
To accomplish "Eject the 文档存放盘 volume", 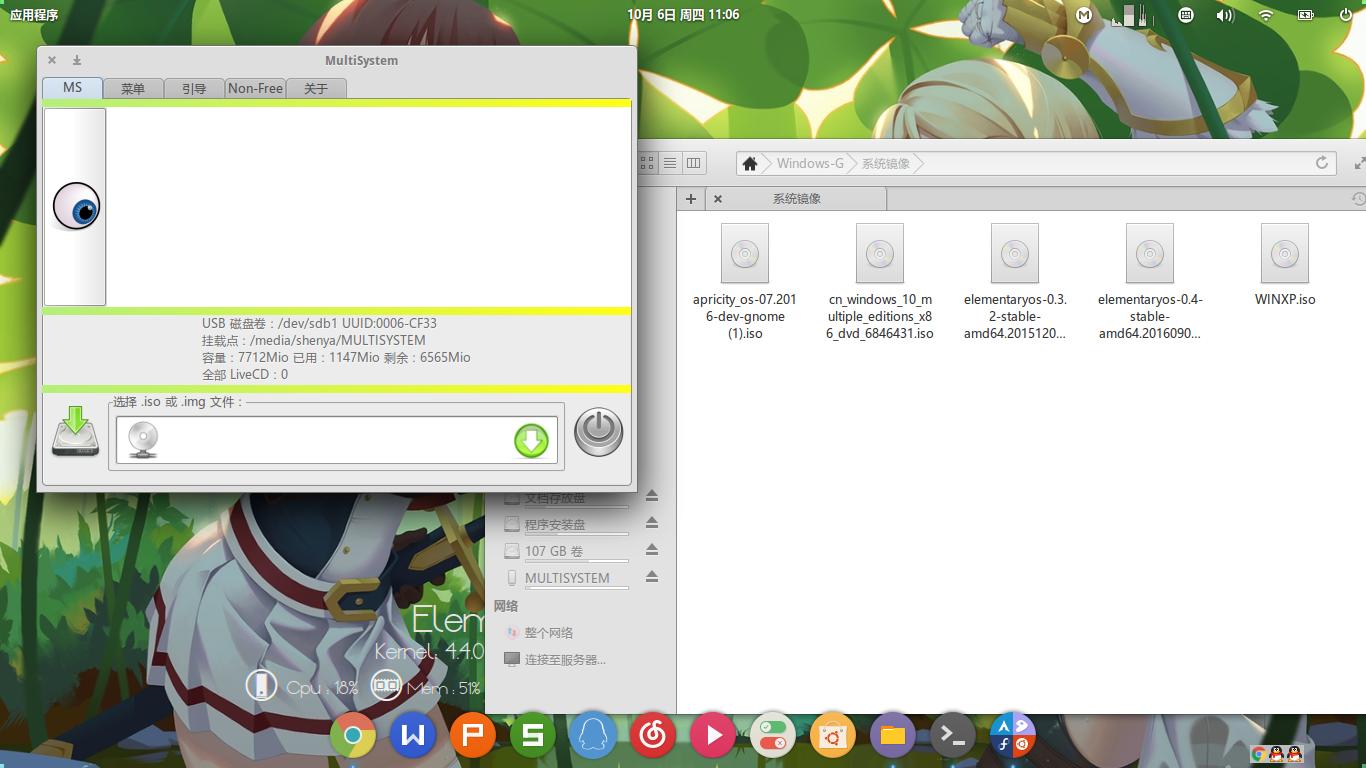I will (x=652, y=497).
